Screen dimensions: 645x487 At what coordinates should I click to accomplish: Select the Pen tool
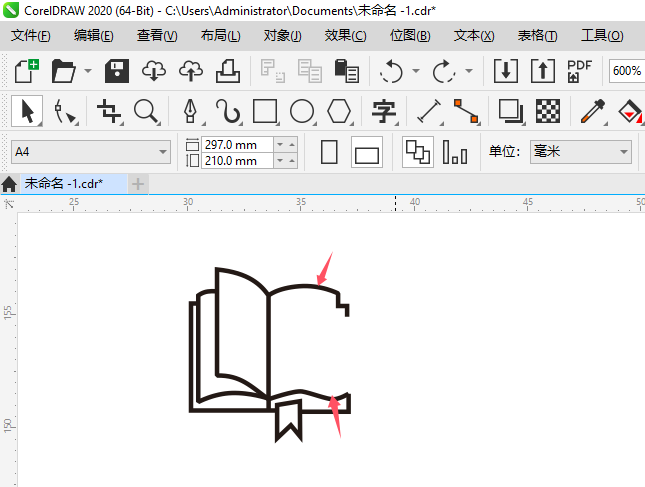(190, 111)
